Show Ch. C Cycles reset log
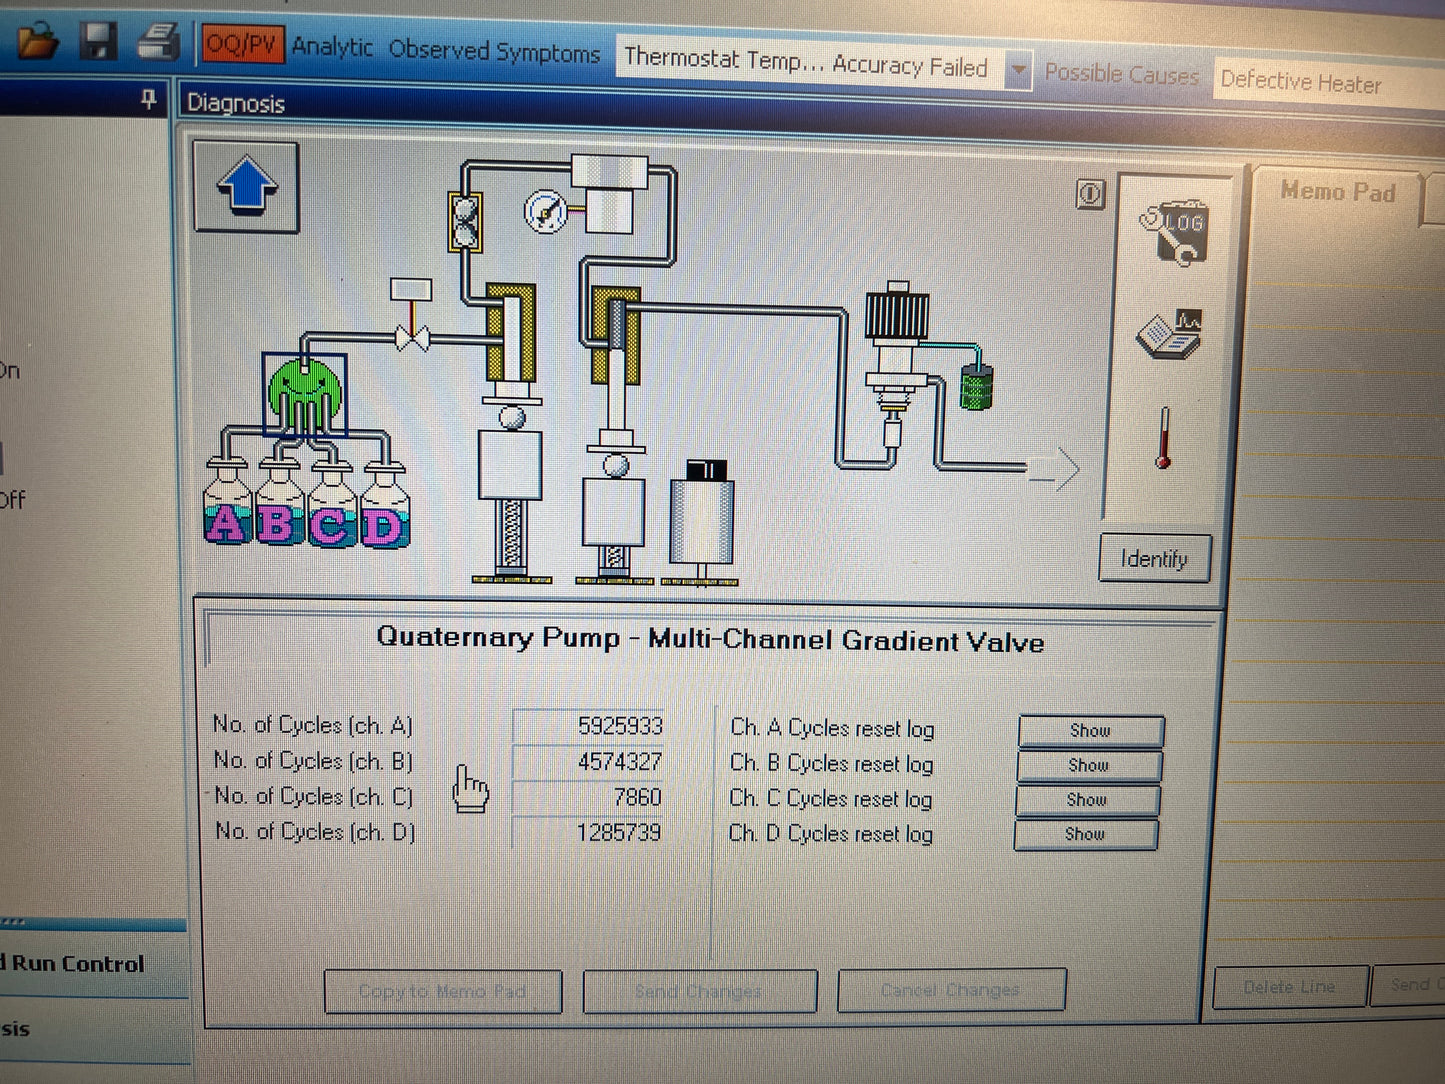1445x1084 pixels. (x=1087, y=800)
